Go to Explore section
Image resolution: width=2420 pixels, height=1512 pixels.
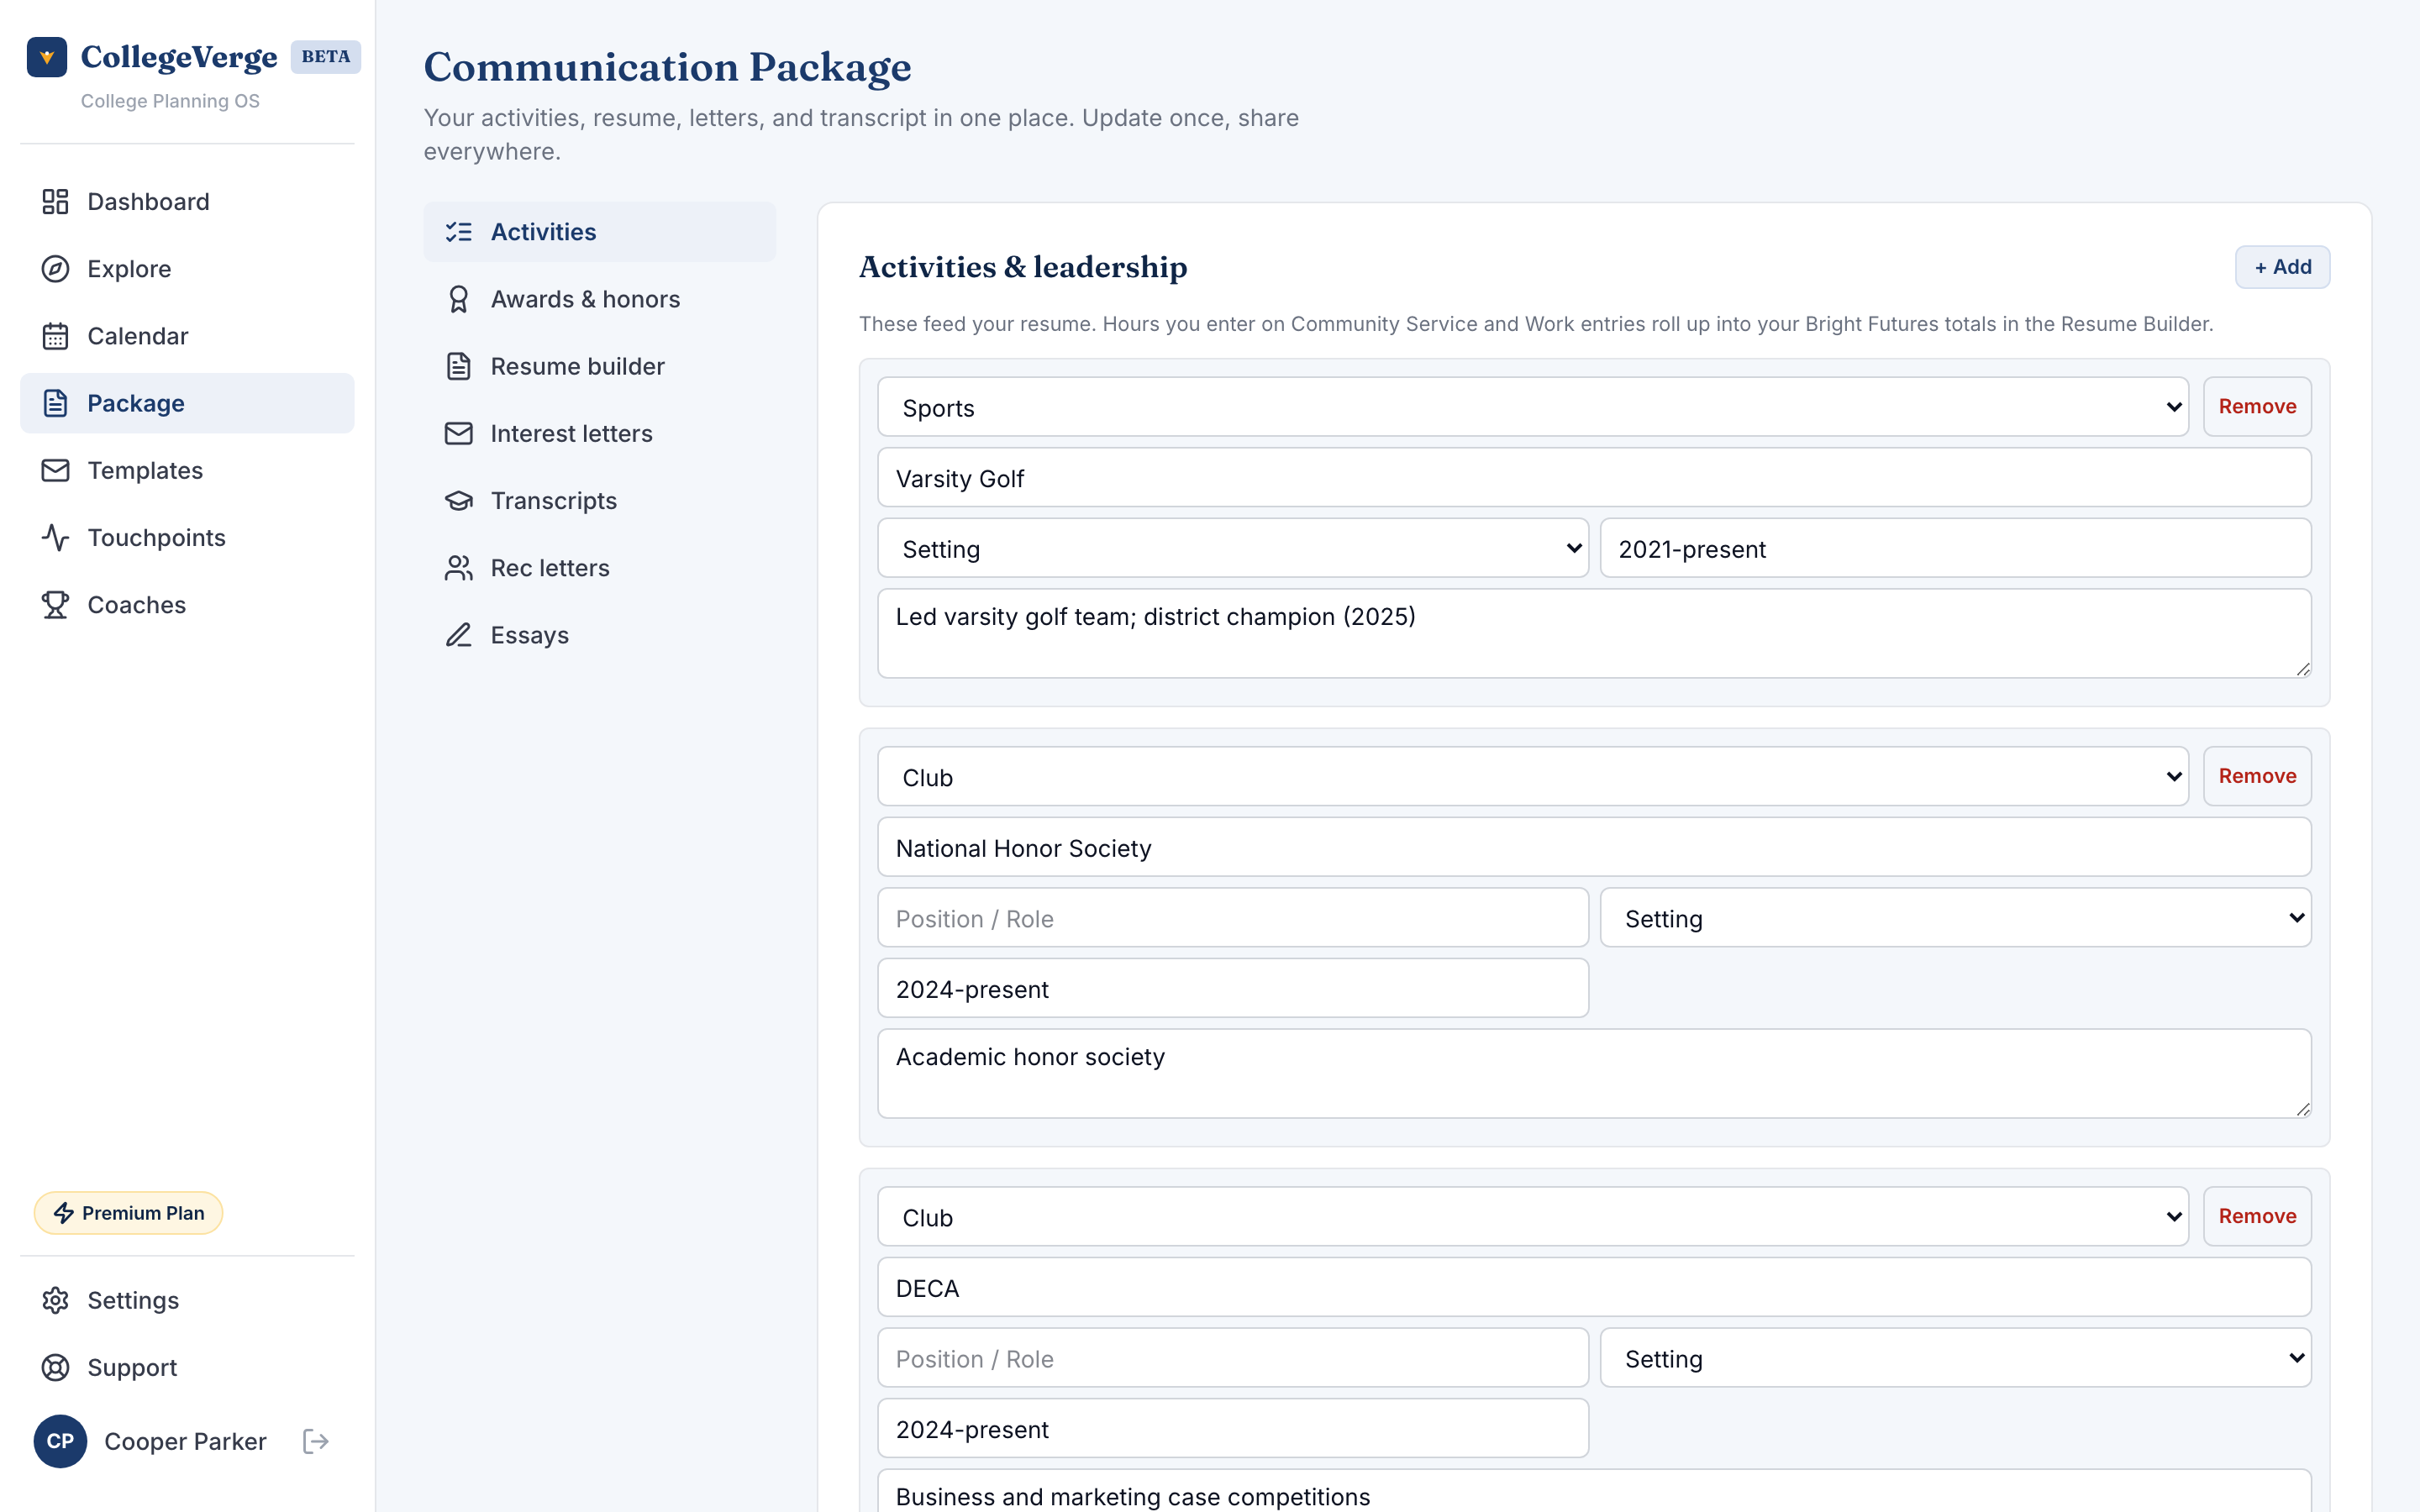click(187, 269)
